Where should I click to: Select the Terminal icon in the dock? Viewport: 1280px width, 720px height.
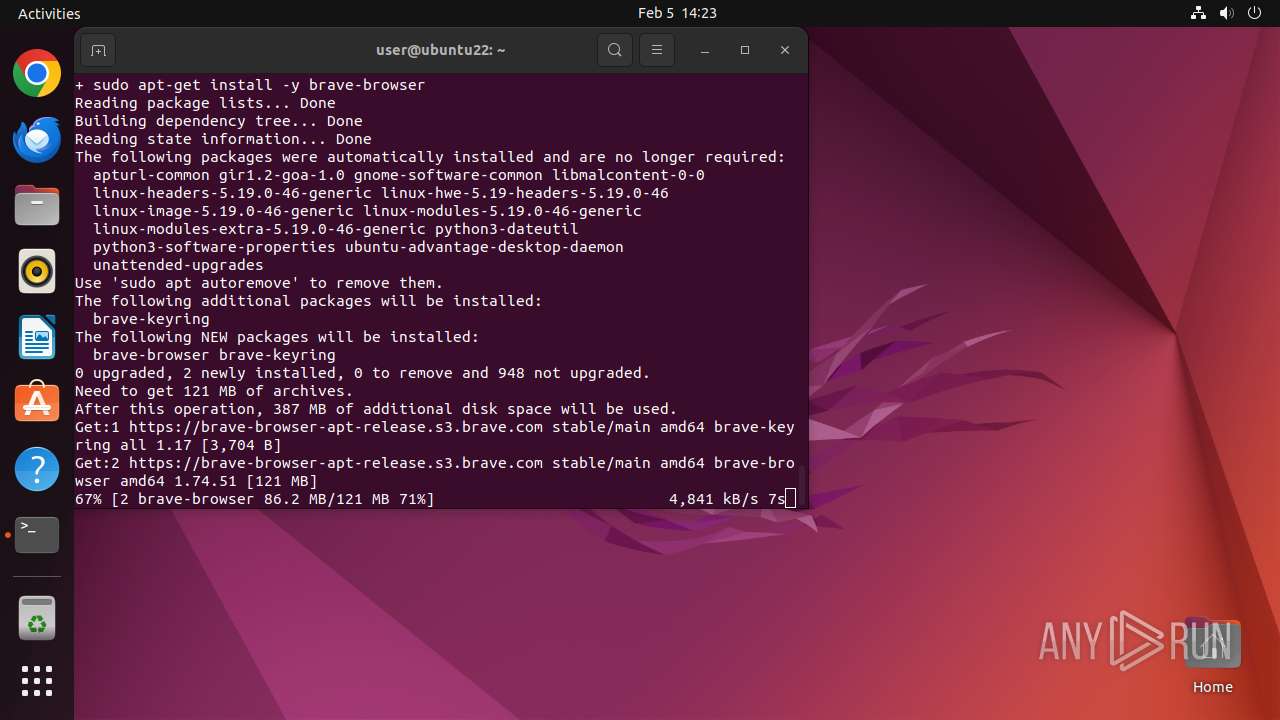tap(37, 534)
